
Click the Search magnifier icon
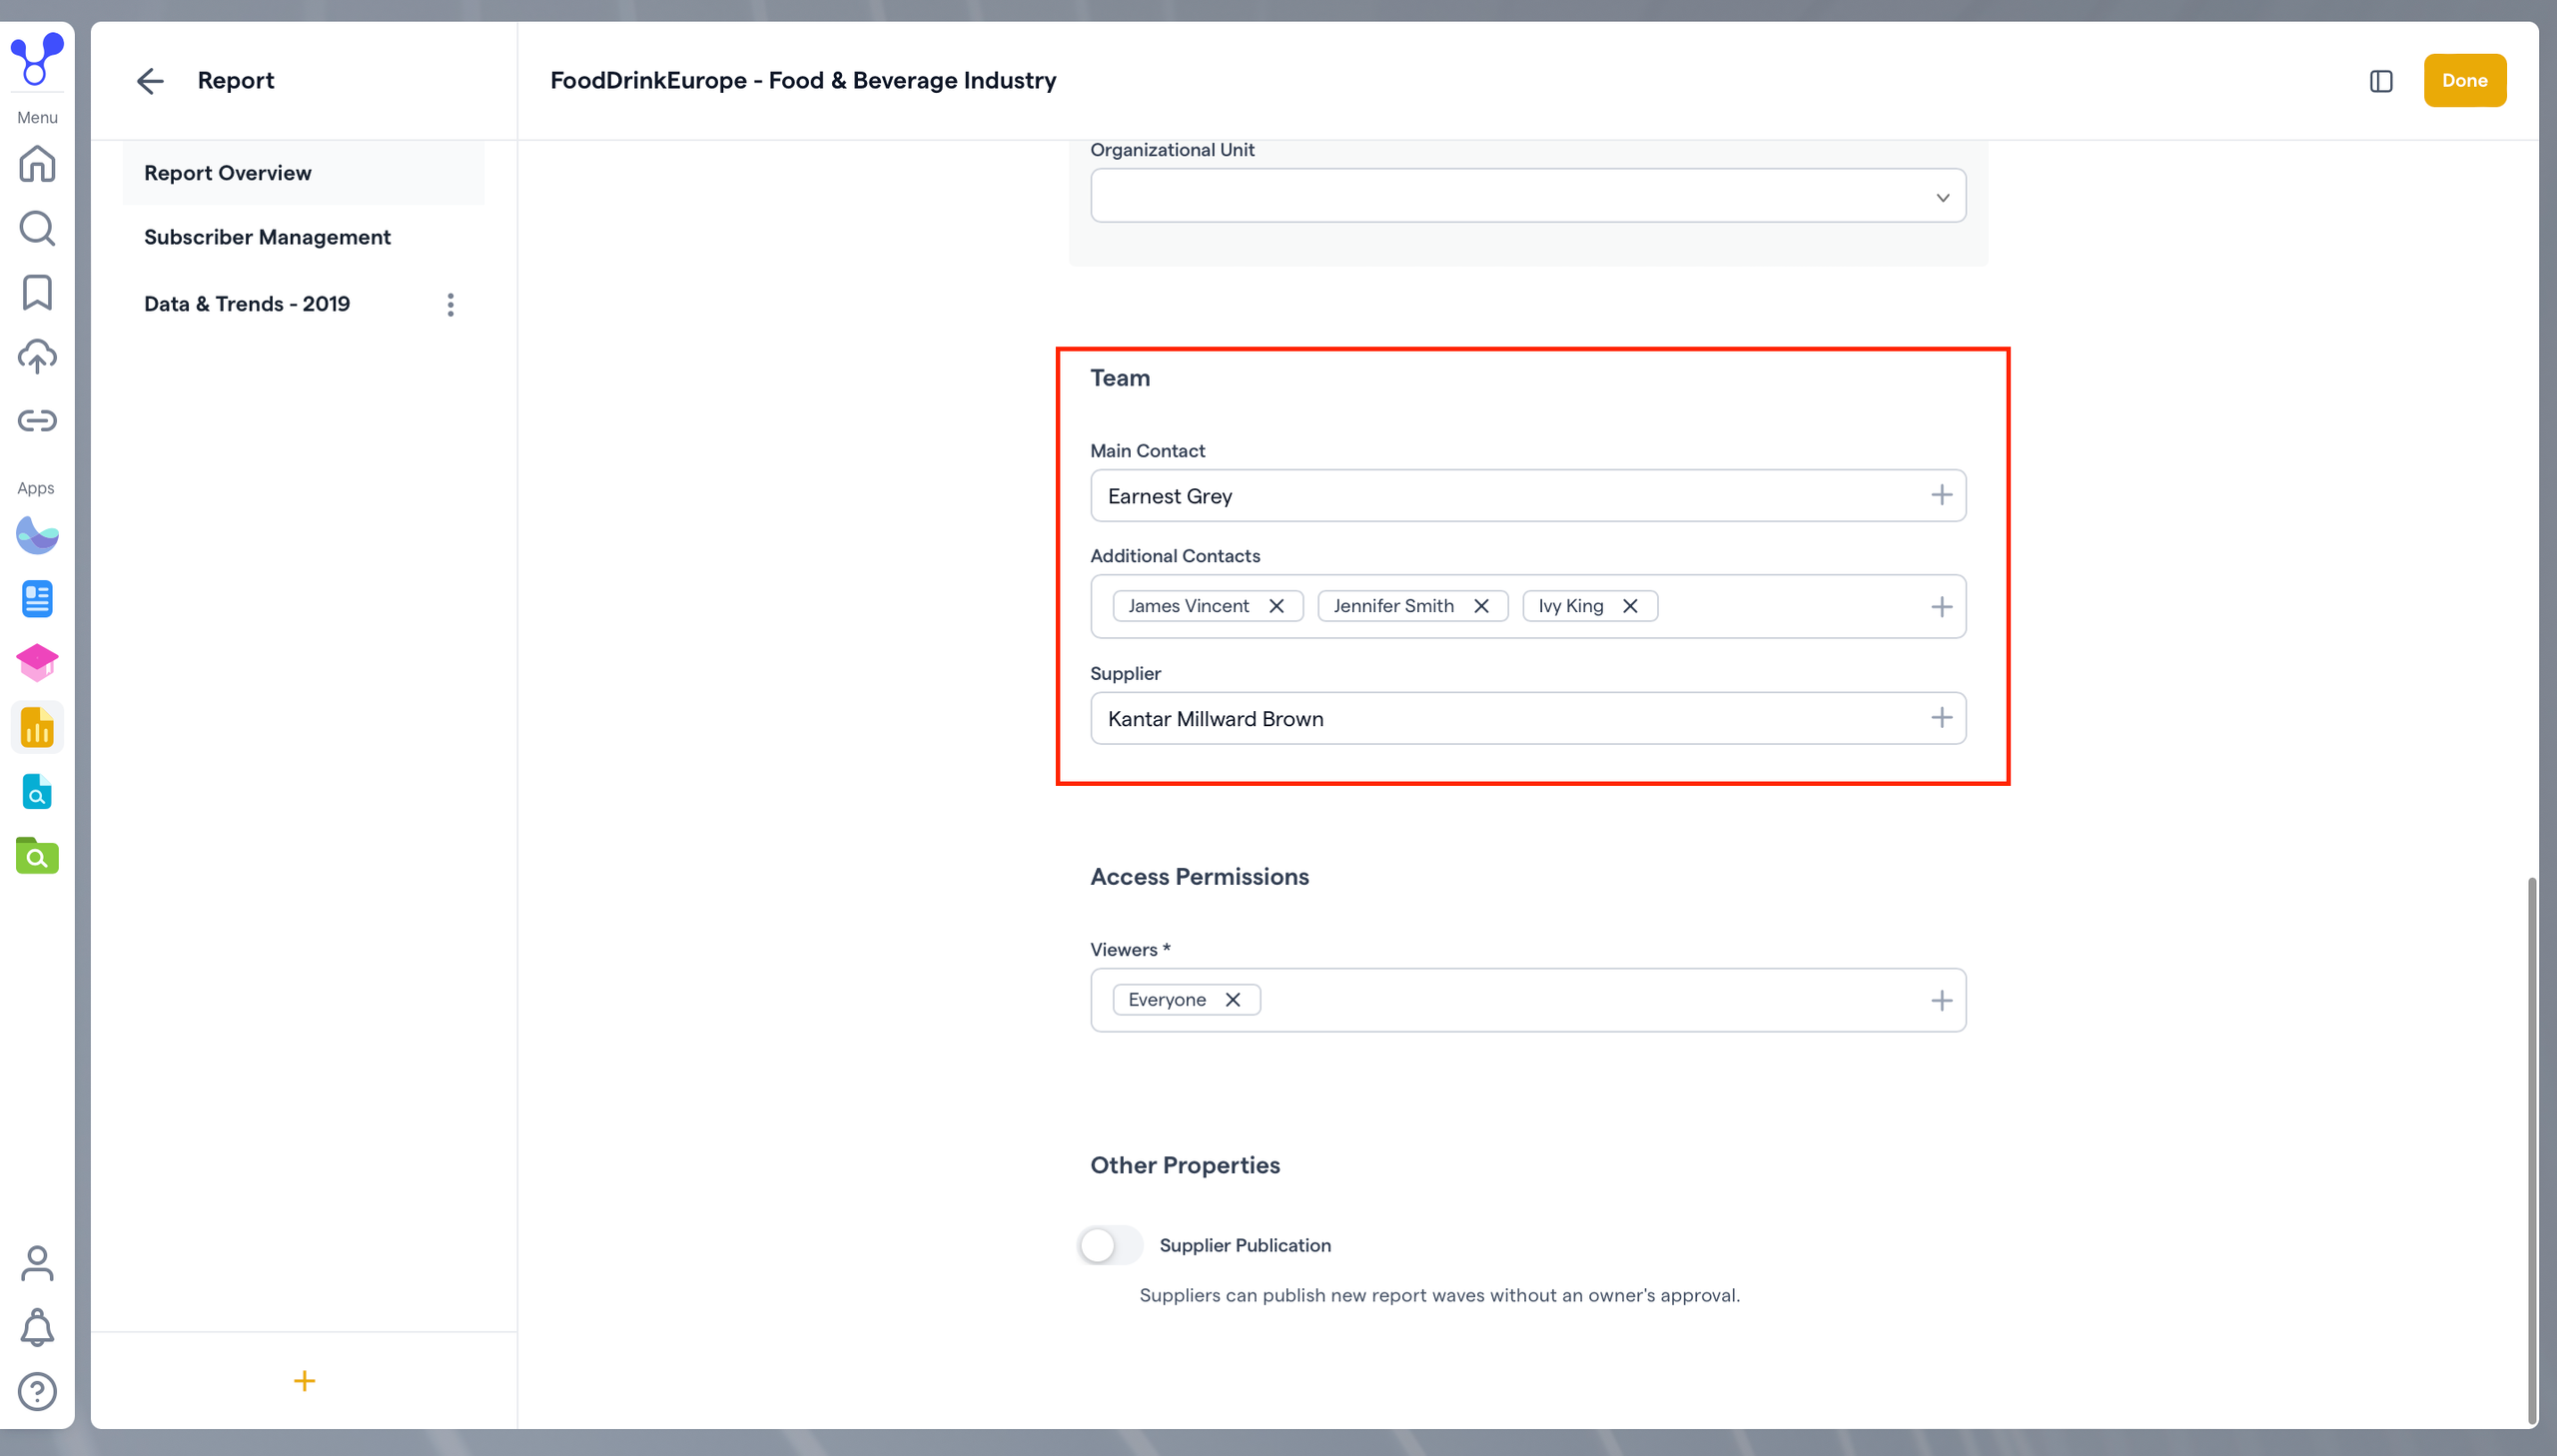click(x=37, y=228)
